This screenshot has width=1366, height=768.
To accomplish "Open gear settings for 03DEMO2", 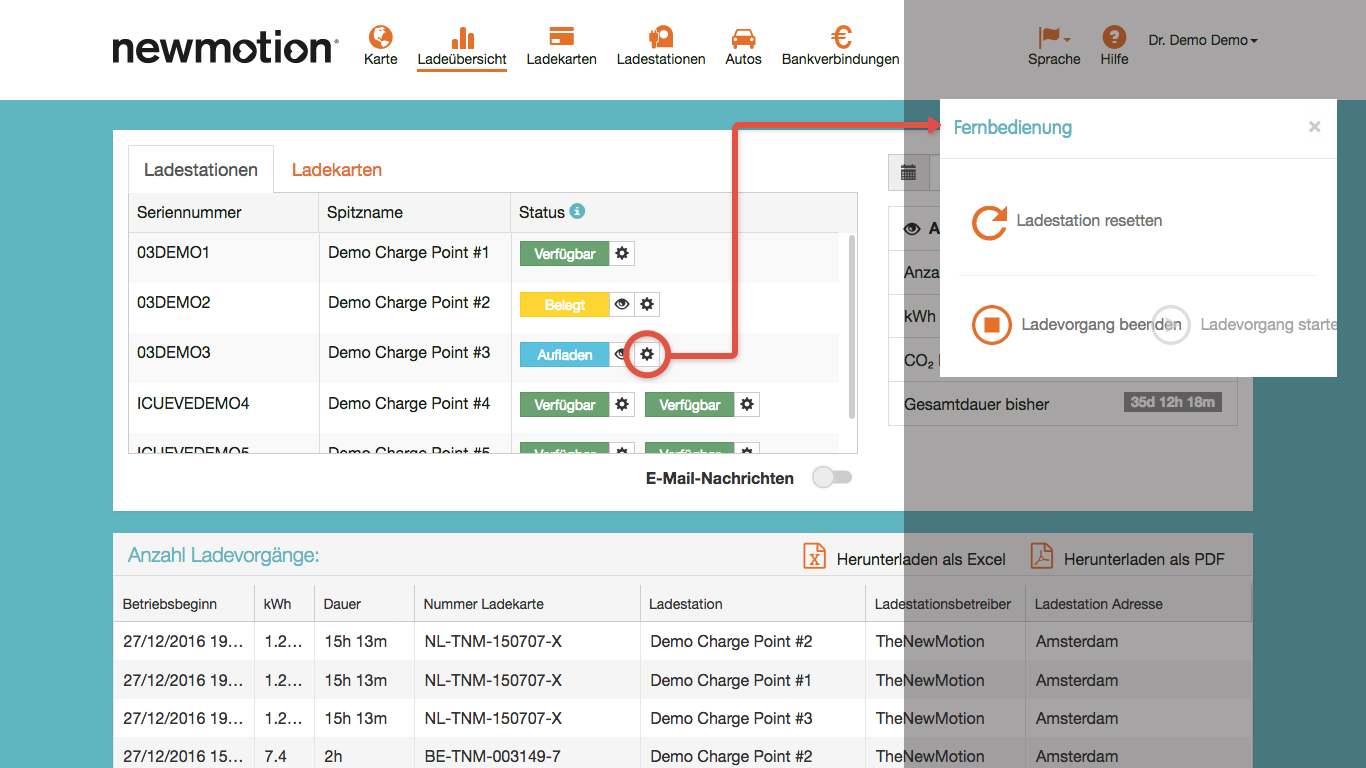I will [647, 304].
